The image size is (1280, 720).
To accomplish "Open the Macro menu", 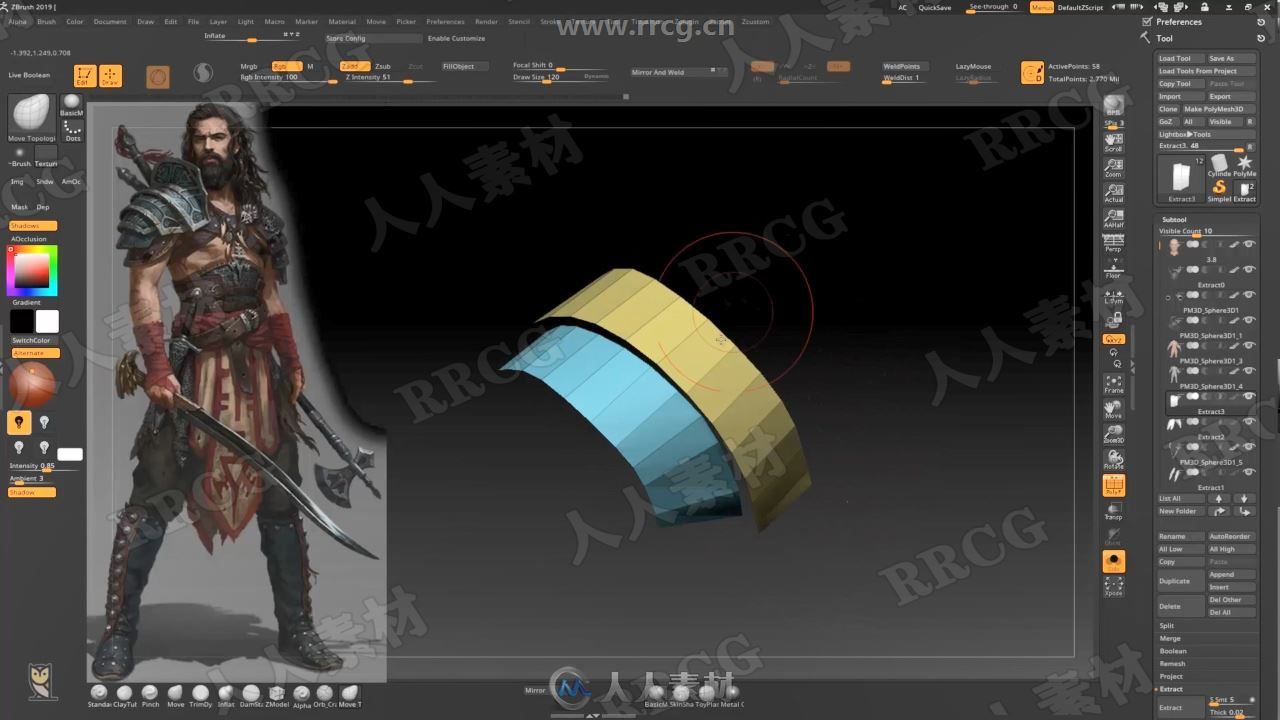I will coord(274,21).
